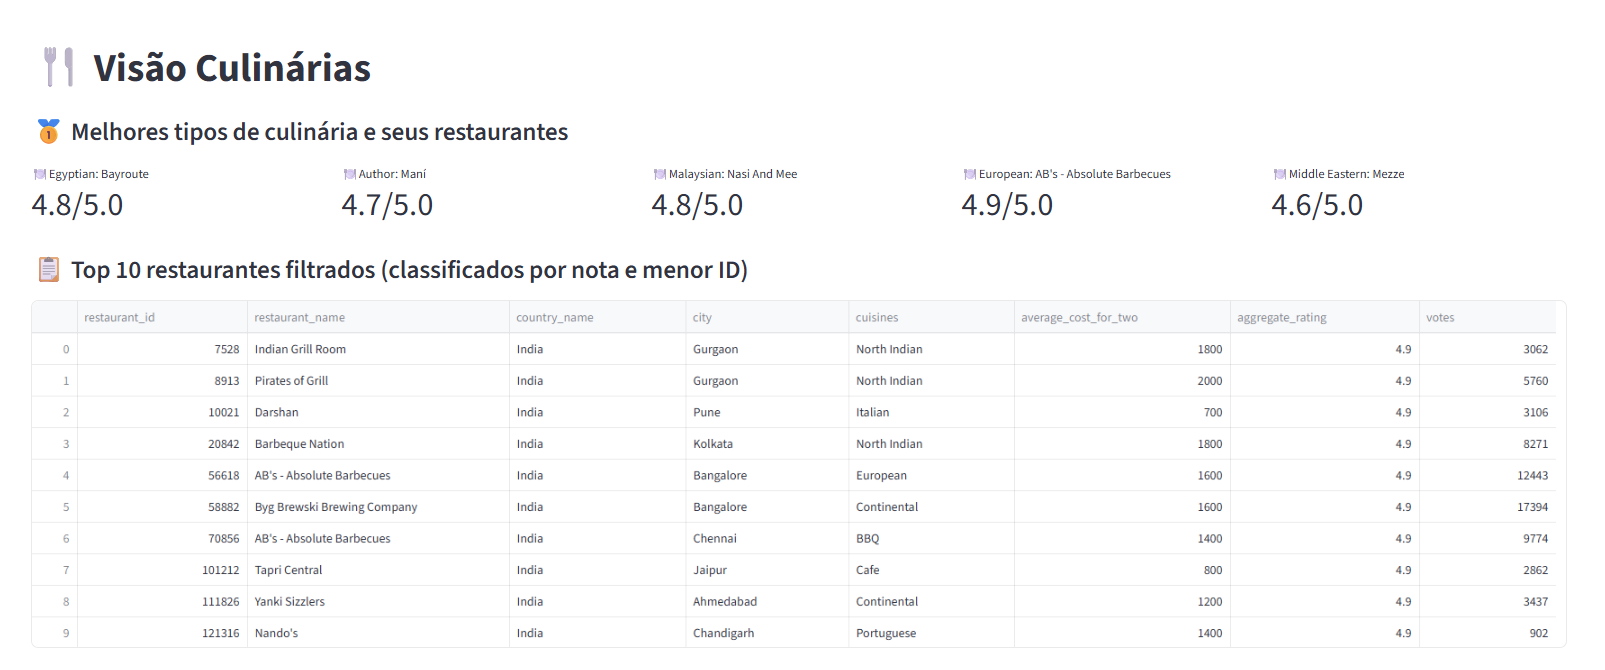Click the plate icon next to Malaysian: Nasi And Mee
The width and height of the screenshot is (1605, 670).
660,174
